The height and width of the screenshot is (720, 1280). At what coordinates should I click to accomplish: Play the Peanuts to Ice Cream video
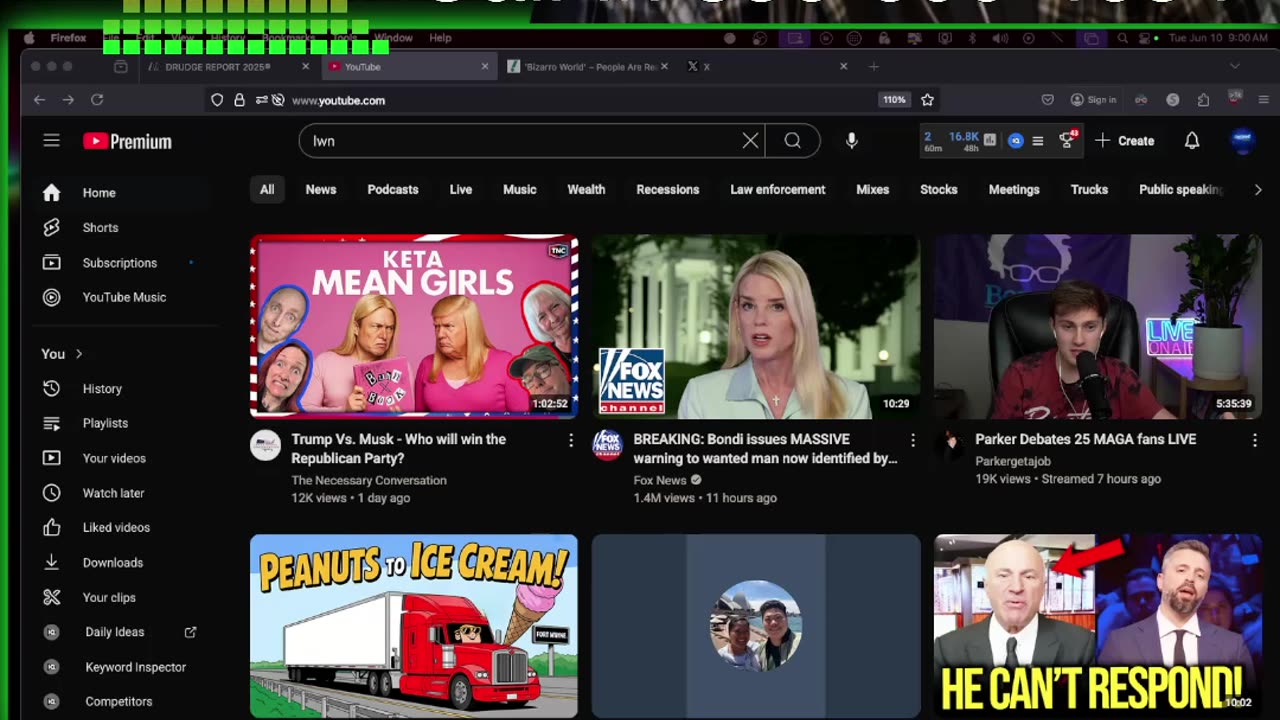[414, 626]
